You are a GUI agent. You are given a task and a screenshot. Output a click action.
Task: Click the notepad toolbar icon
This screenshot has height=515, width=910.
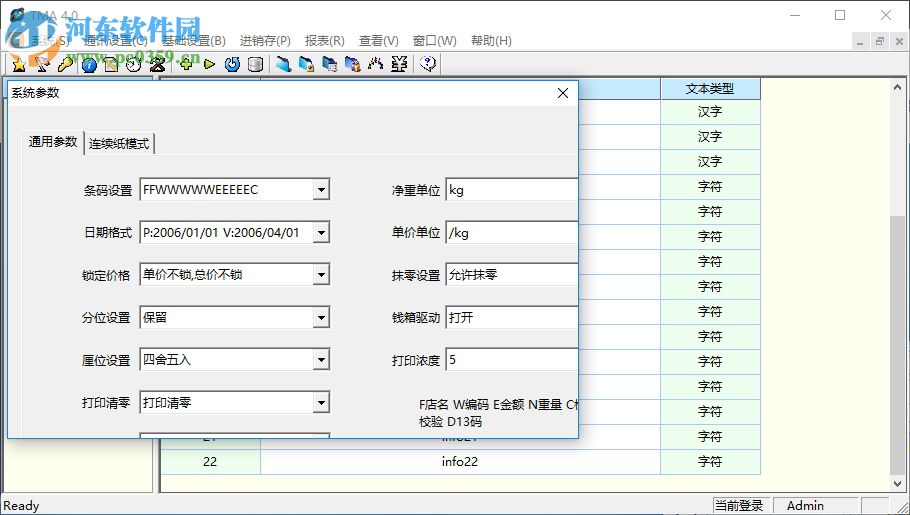coord(111,64)
